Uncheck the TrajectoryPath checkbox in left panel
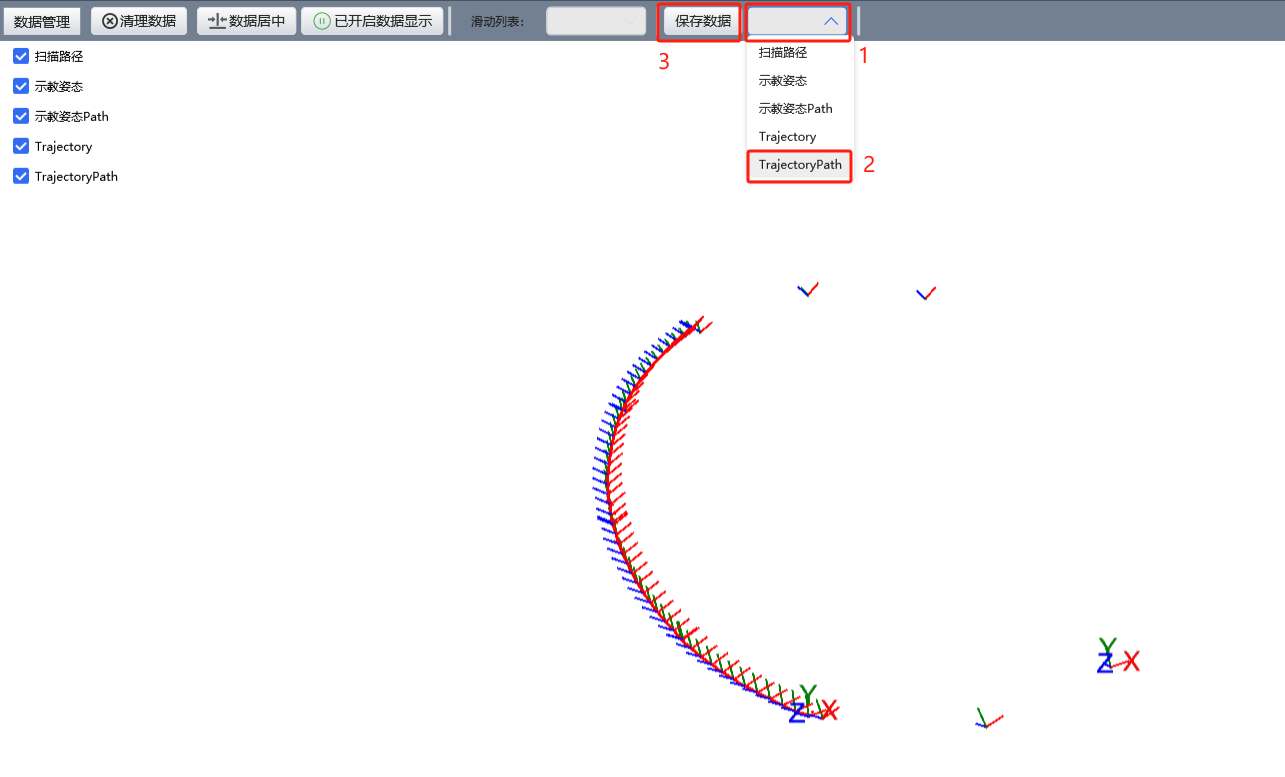 click(x=21, y=176)
